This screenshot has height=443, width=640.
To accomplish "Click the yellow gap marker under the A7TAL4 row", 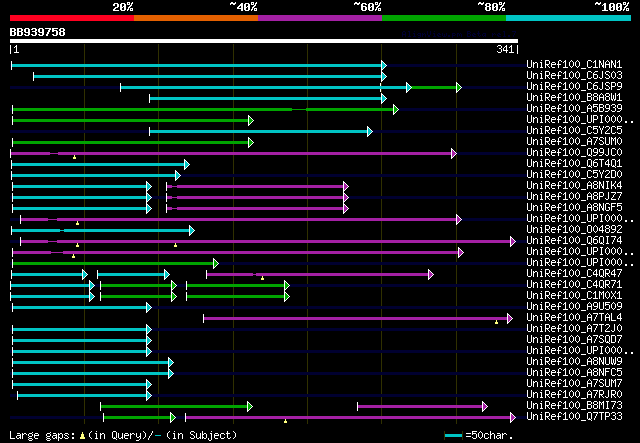I will 496,322.
